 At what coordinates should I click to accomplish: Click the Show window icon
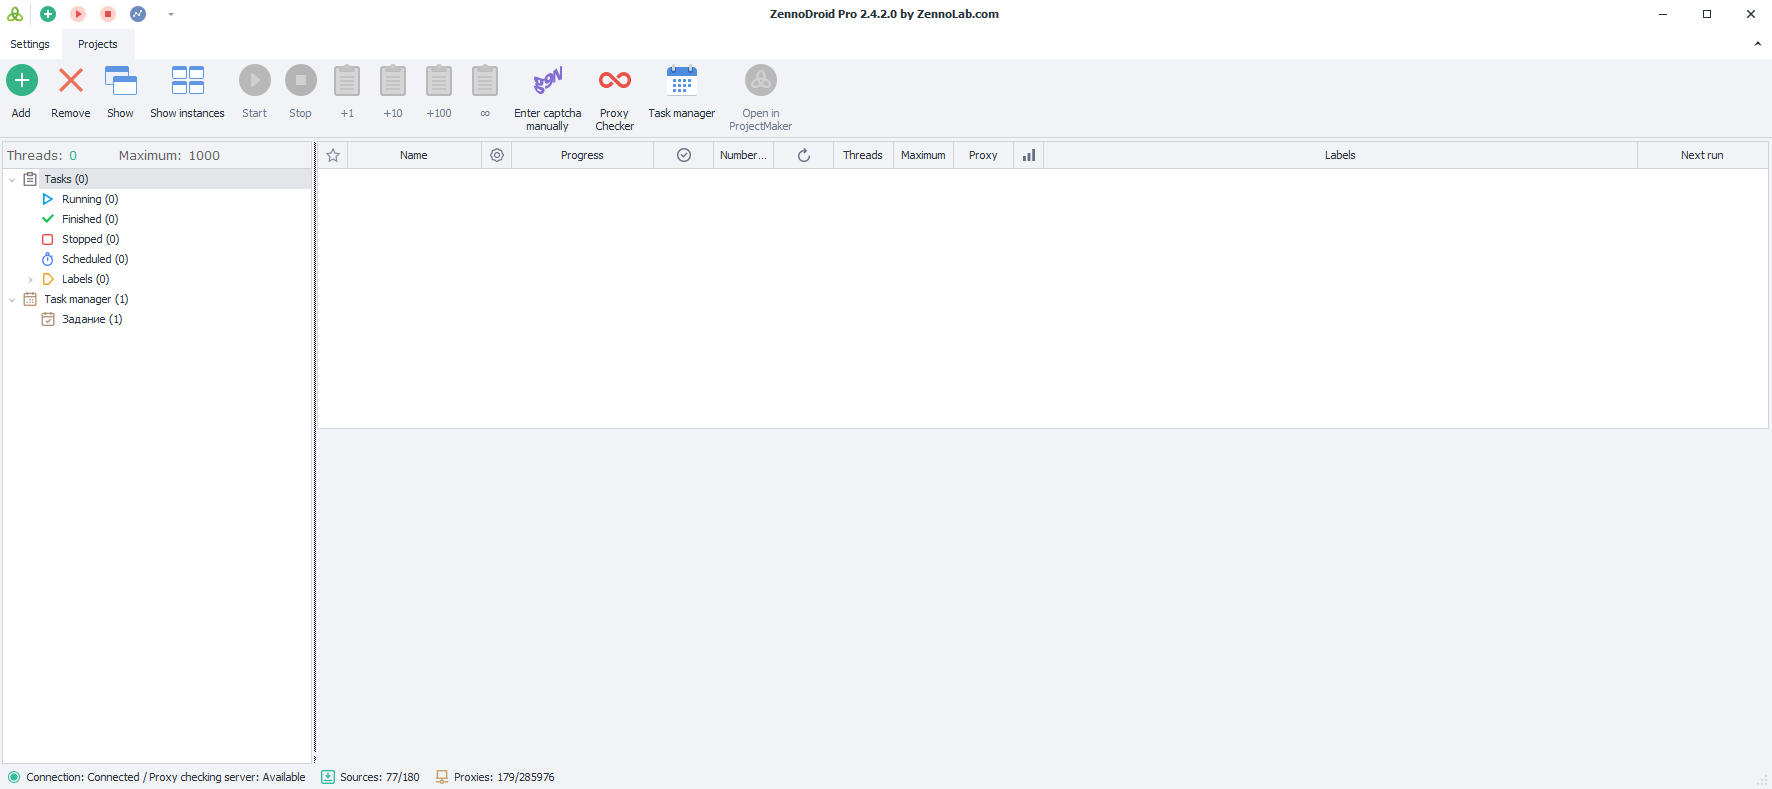tap(120, 81)
